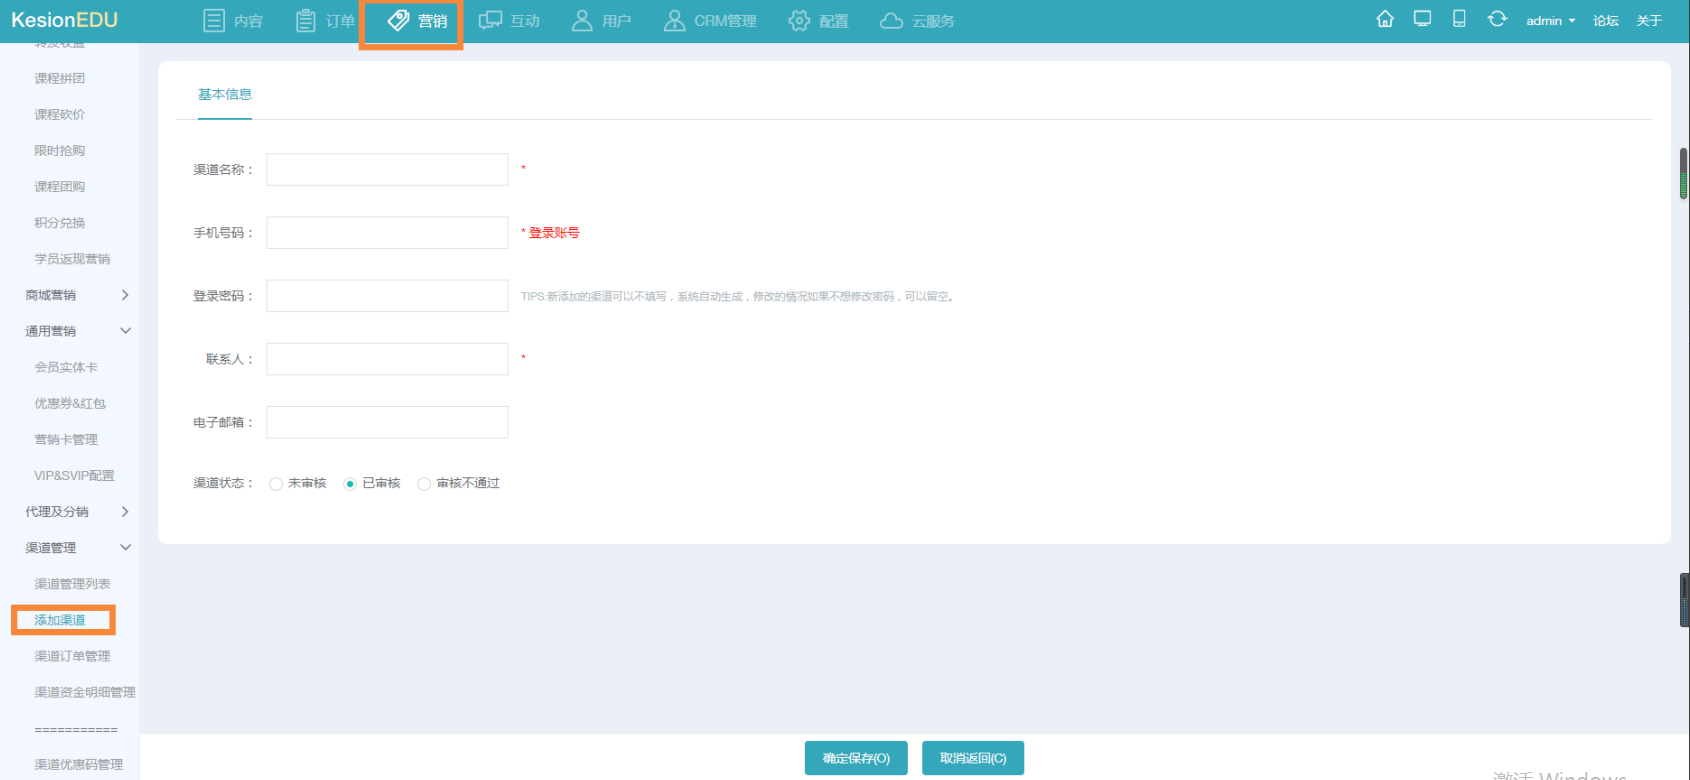This screenshot has width=1690, height=780.
Task: Open 限时抢购 in sidebar
Action: tap(60, 151)
